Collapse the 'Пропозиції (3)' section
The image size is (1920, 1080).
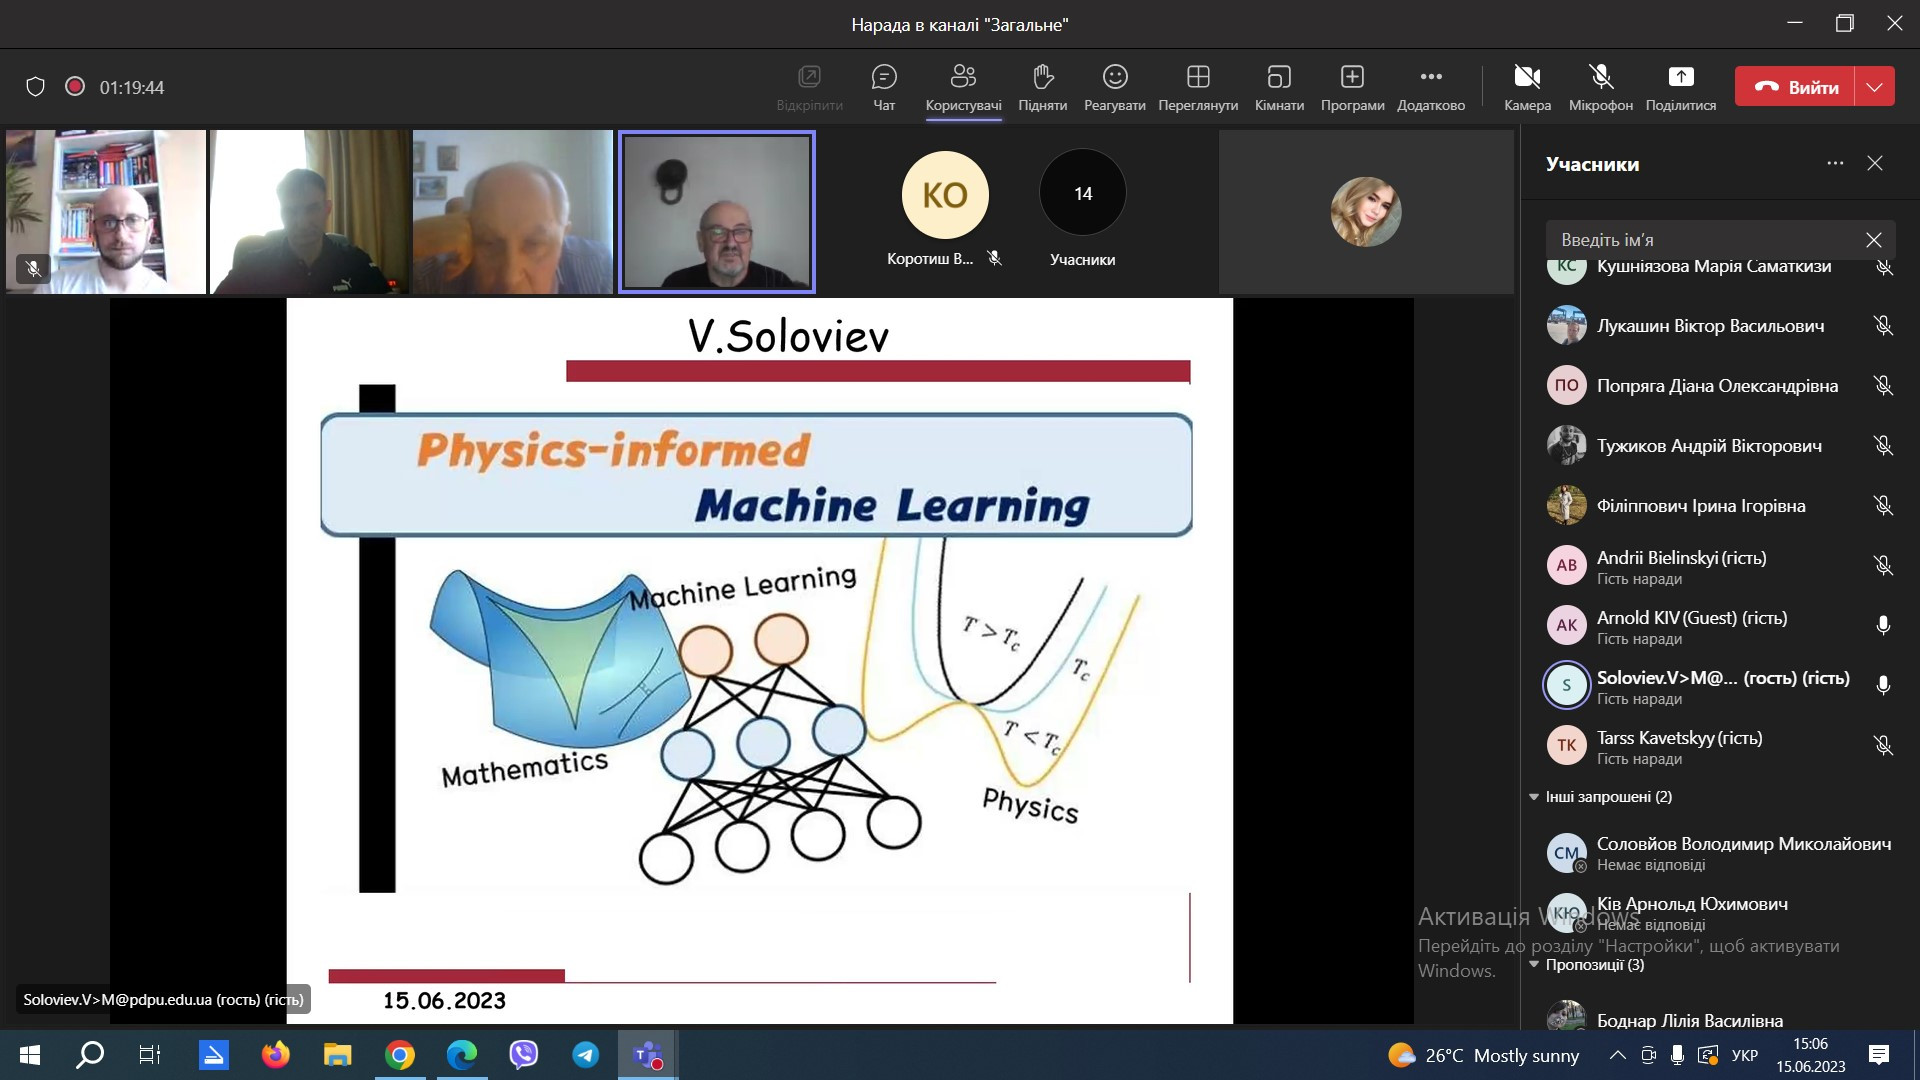1534,965
